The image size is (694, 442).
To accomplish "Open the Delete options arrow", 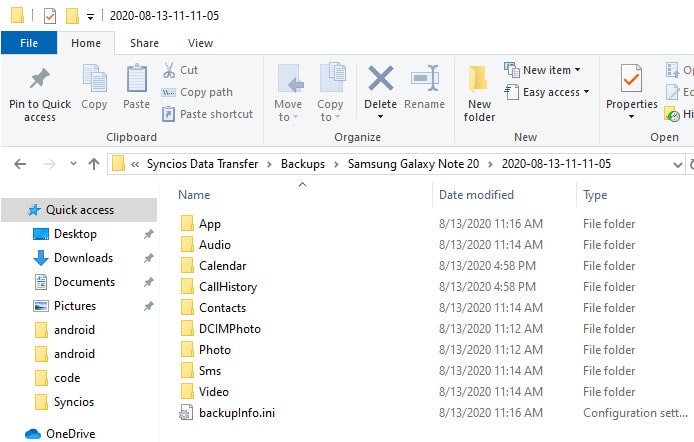I will (x=380, y=117).
